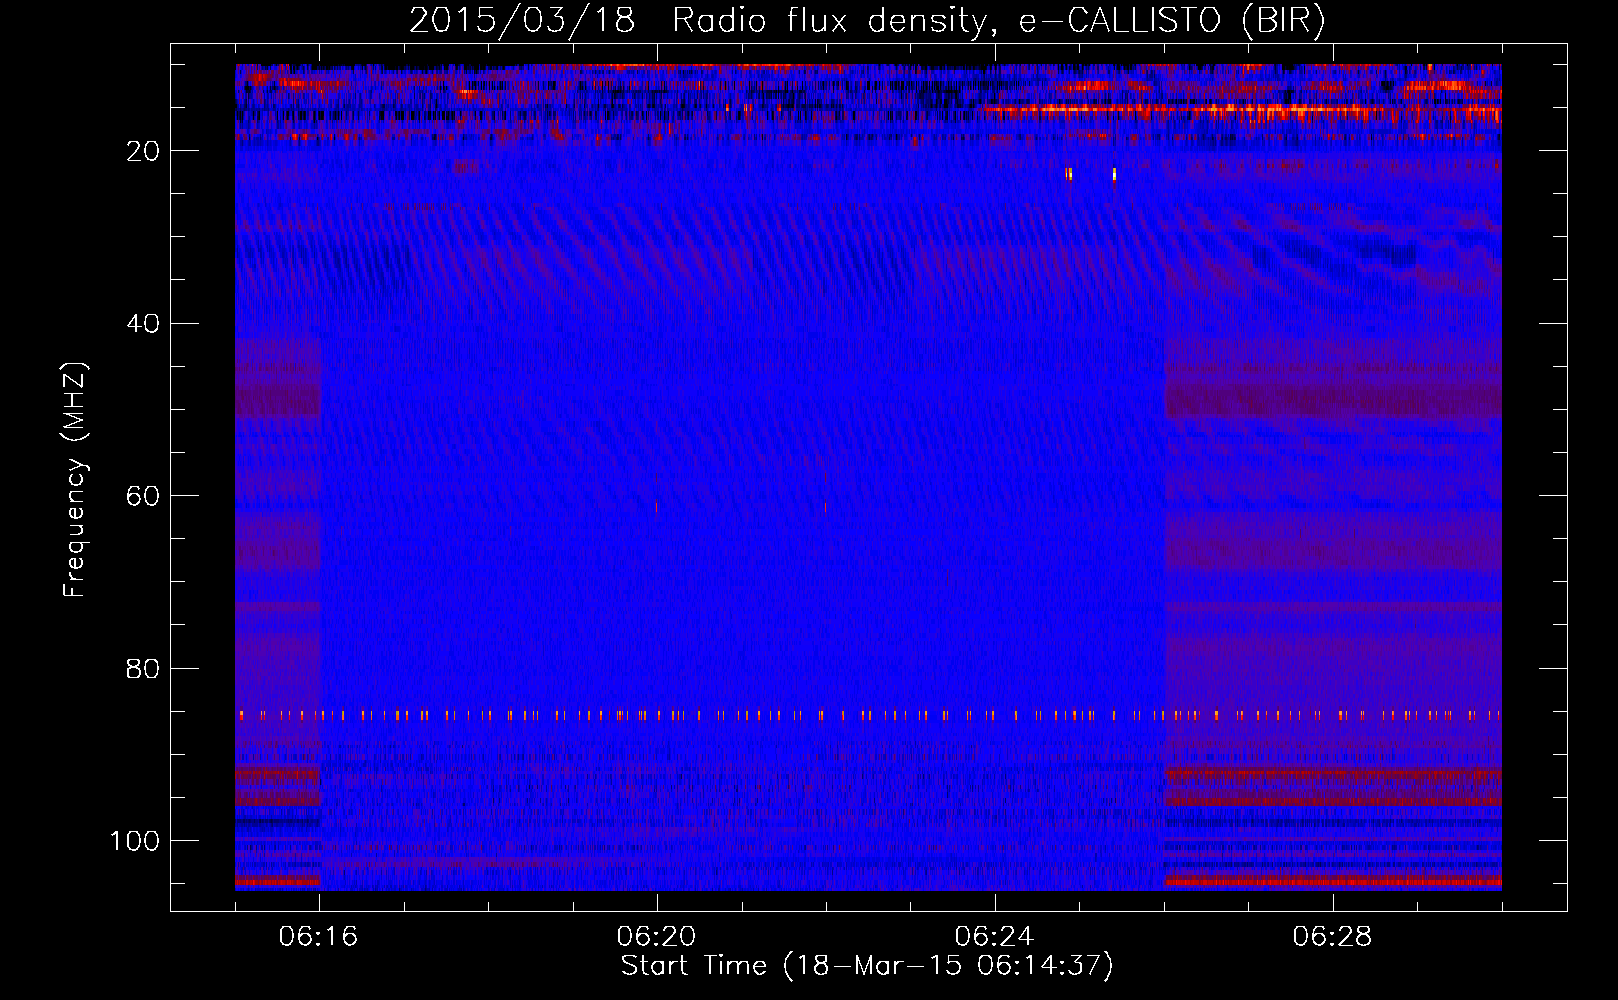Select the Frequency (MHZ) axis label
The image size is (1618, 1000).
point(75,480)
